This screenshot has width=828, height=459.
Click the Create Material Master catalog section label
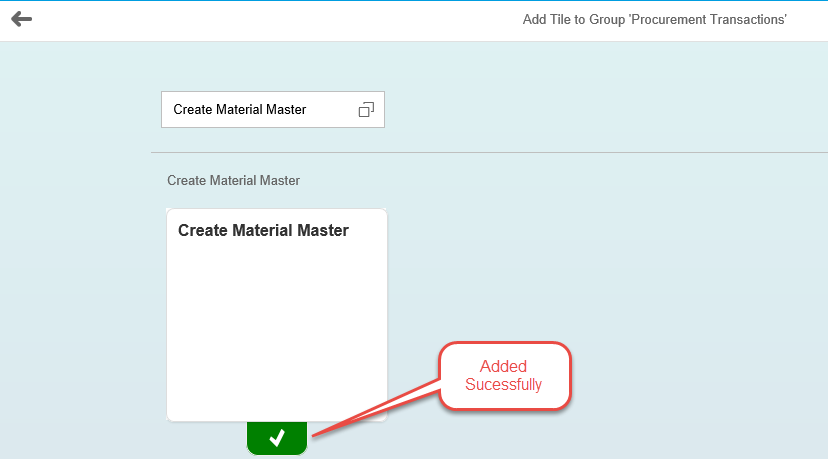[x=233, y=181]
